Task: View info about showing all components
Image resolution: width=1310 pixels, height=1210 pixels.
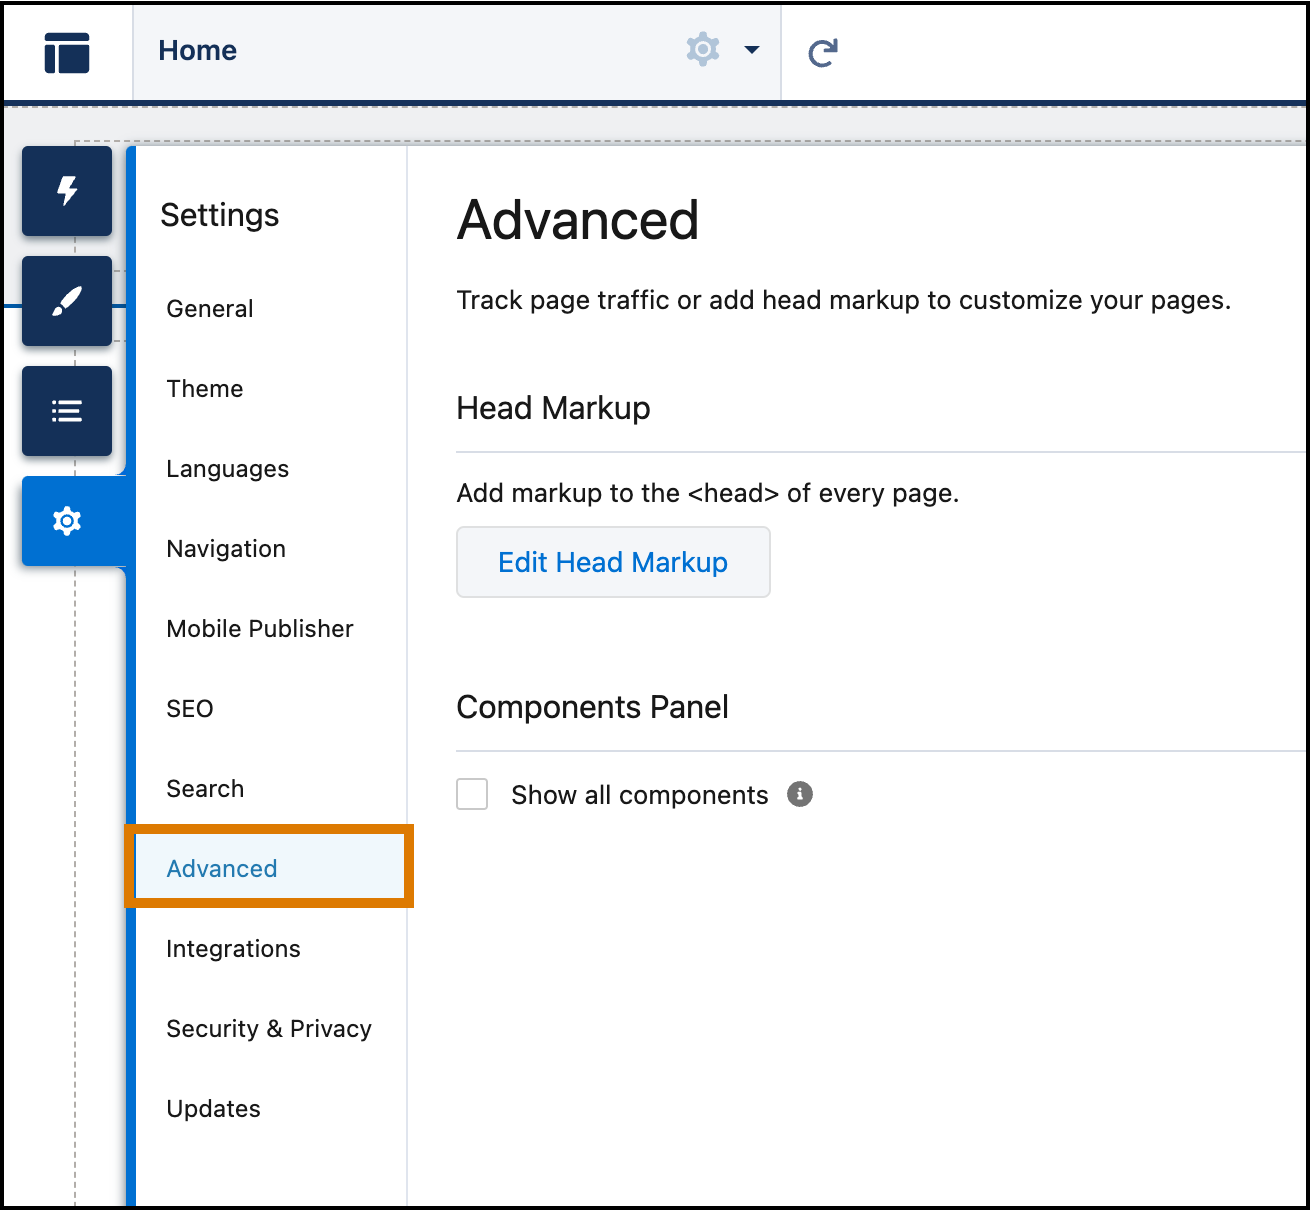Action: 798,794
